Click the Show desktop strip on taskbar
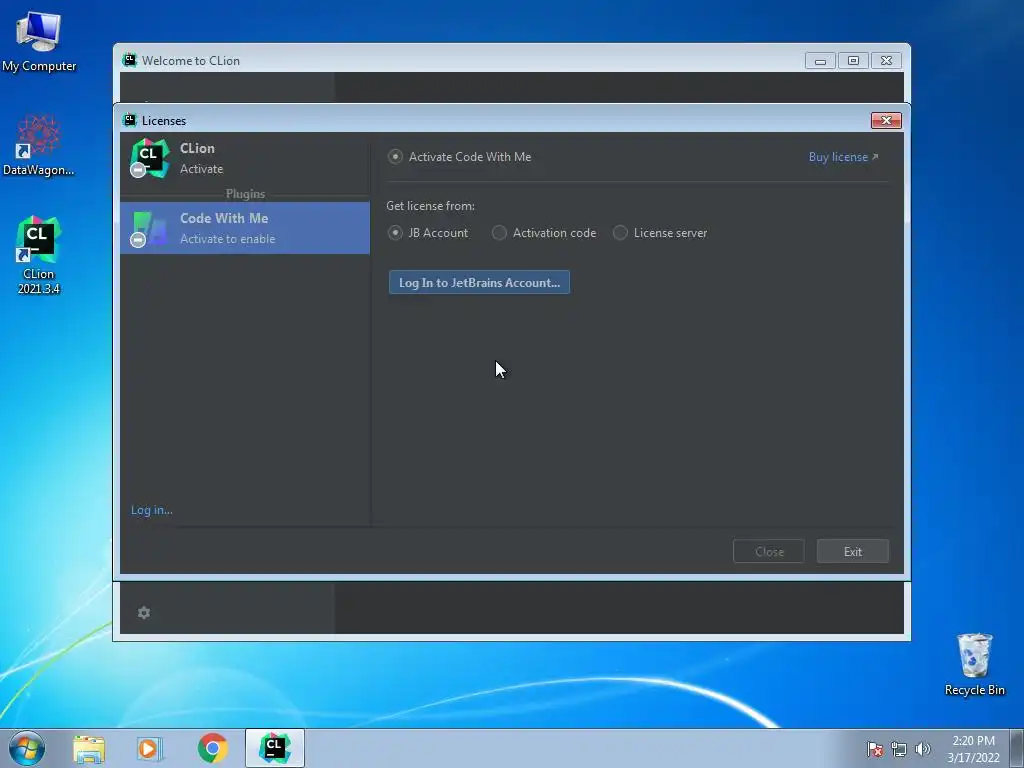Screen dimensions: 1024x768 1017,748
